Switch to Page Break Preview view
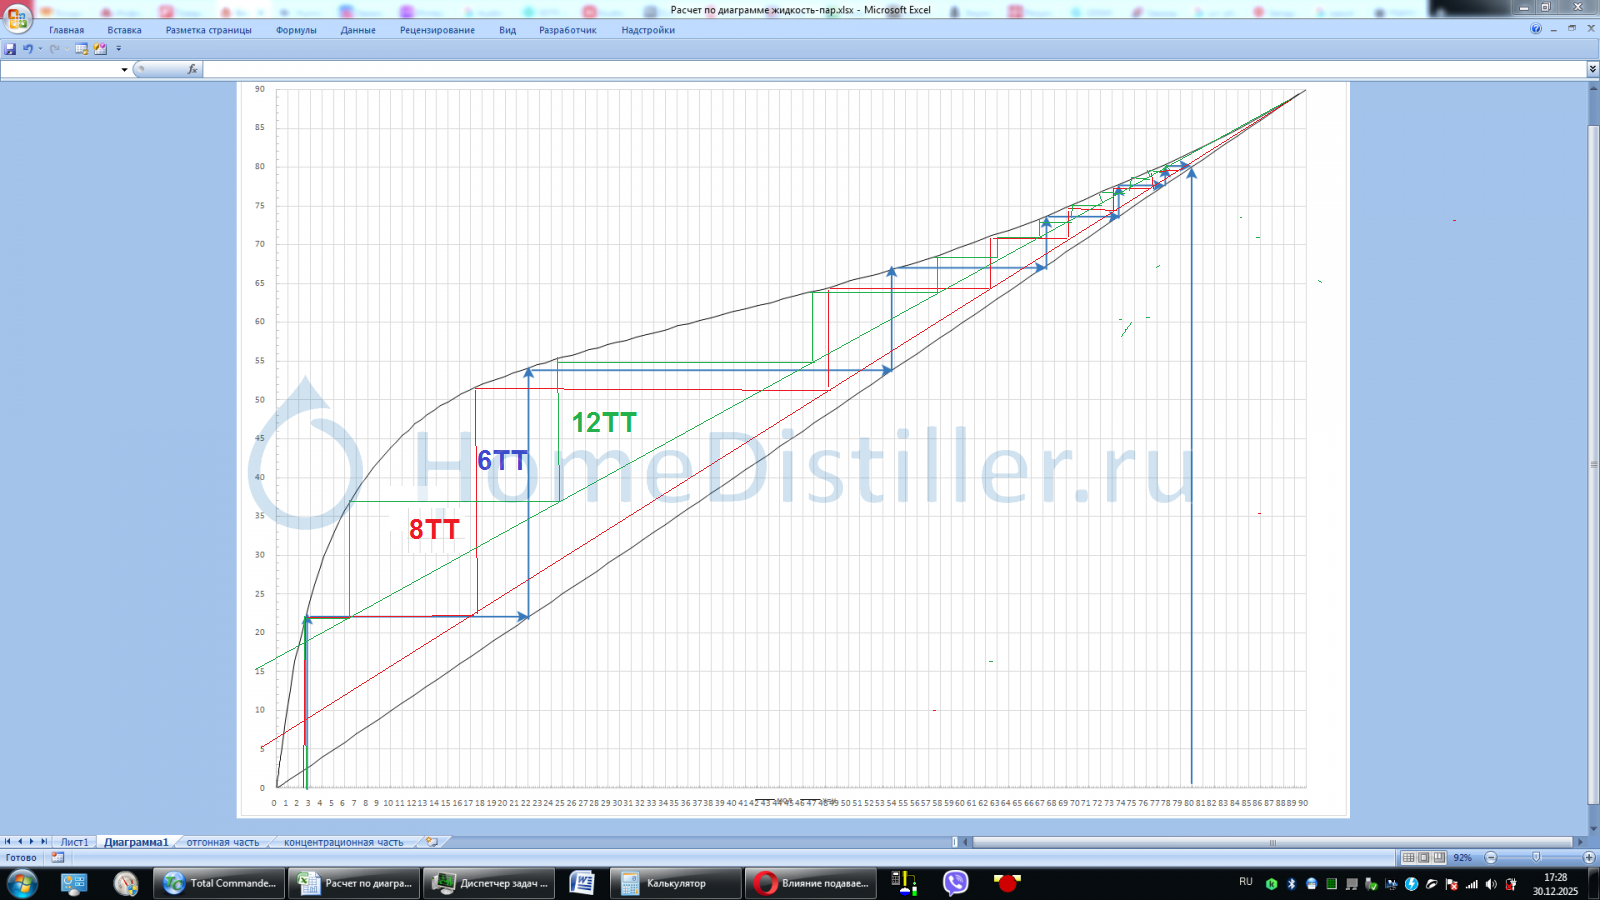1600x900 pixels. [x=1438, y=857]
